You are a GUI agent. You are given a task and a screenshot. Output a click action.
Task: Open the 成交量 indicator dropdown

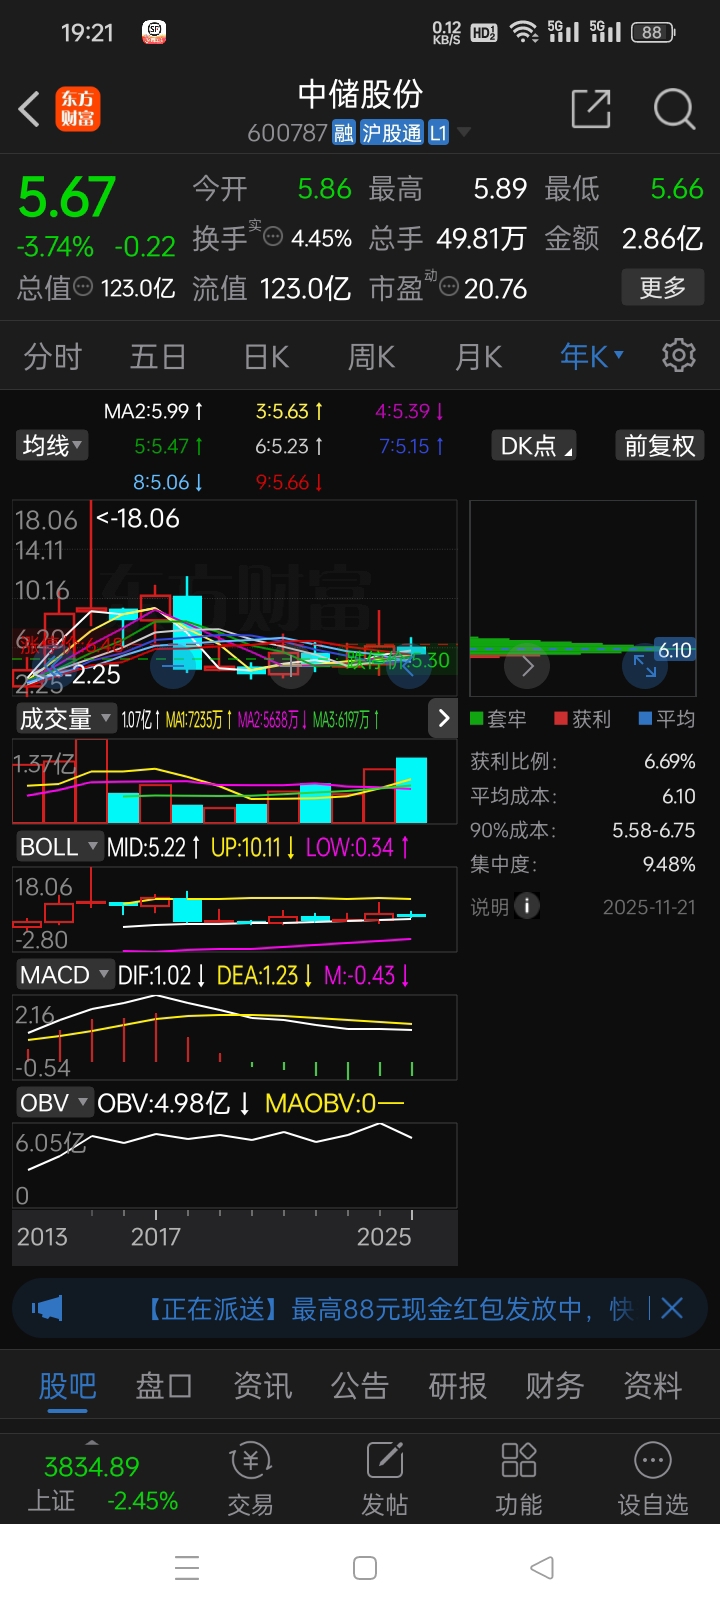click(65, 718)
